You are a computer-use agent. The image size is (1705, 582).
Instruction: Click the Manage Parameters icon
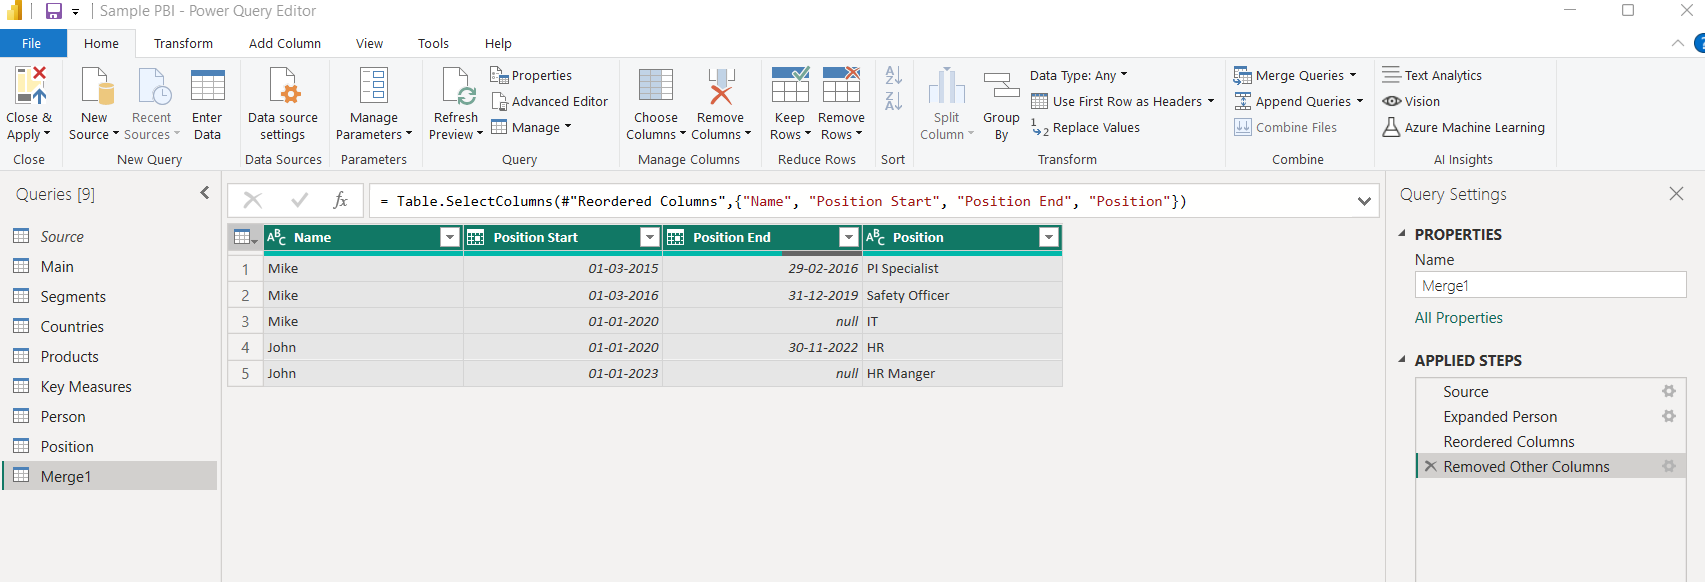tap(374, 86)
